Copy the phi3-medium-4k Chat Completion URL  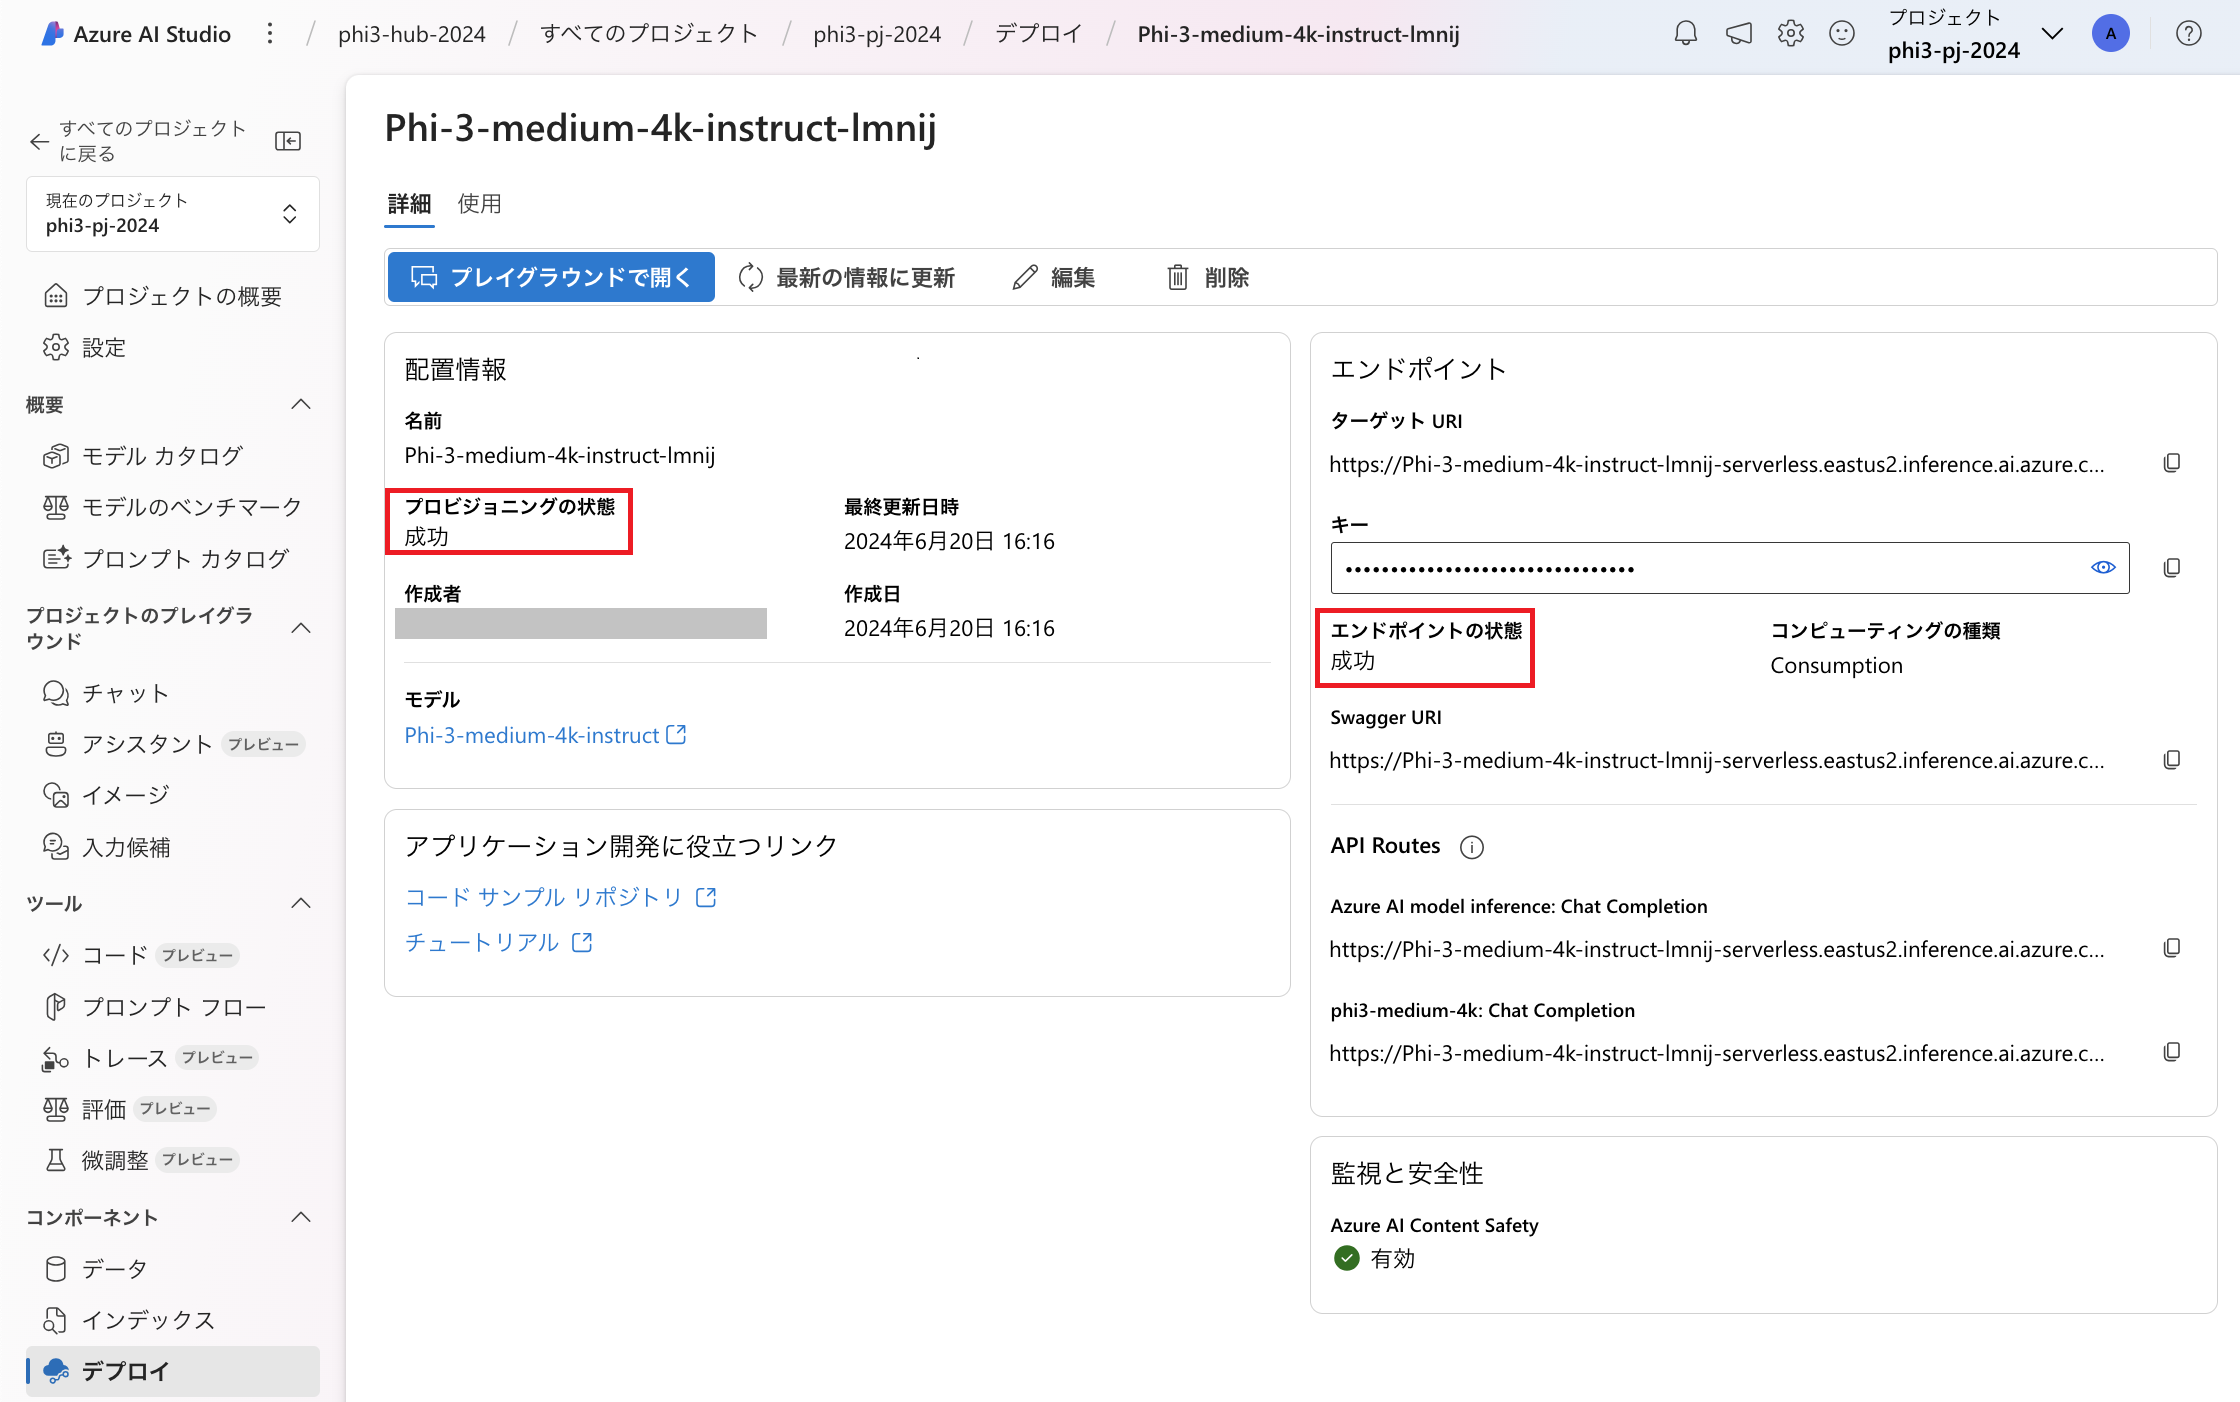click(x=2172, y=1052)
